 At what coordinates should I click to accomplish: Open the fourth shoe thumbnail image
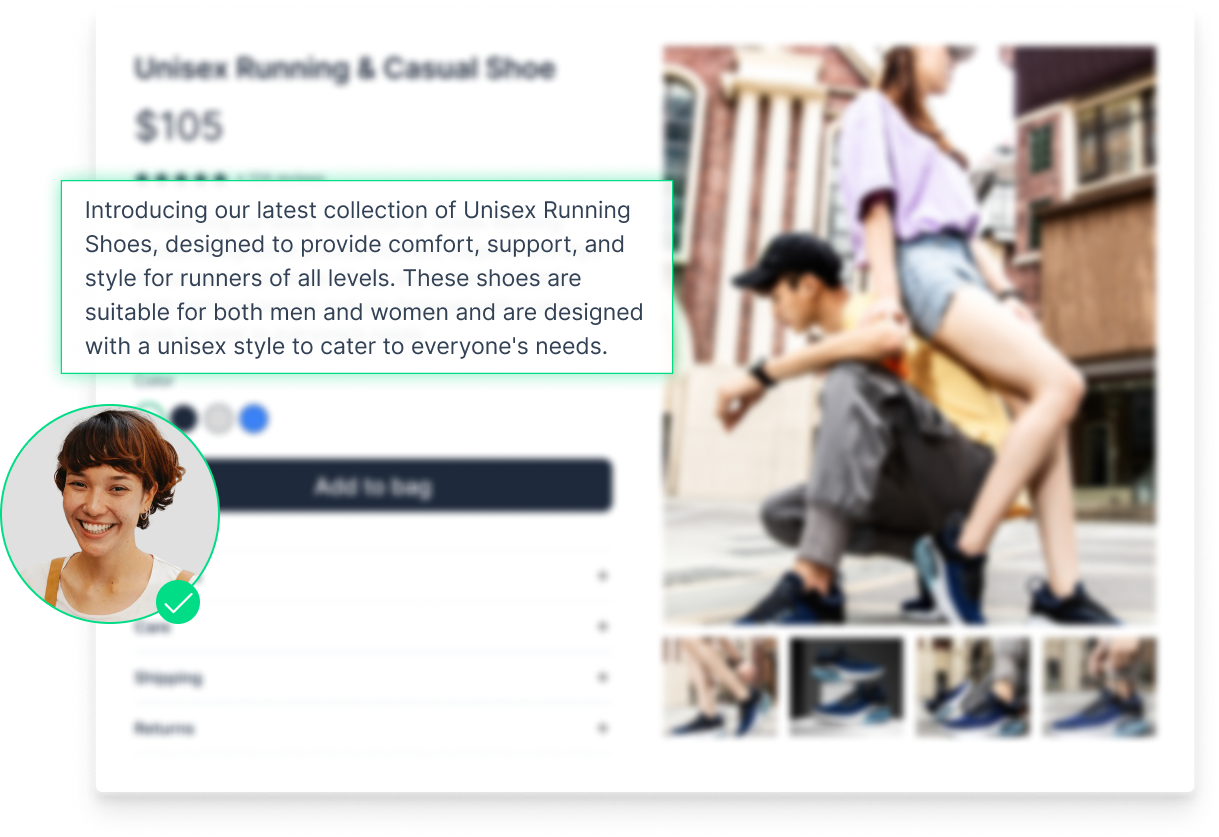coord(1100,687)
